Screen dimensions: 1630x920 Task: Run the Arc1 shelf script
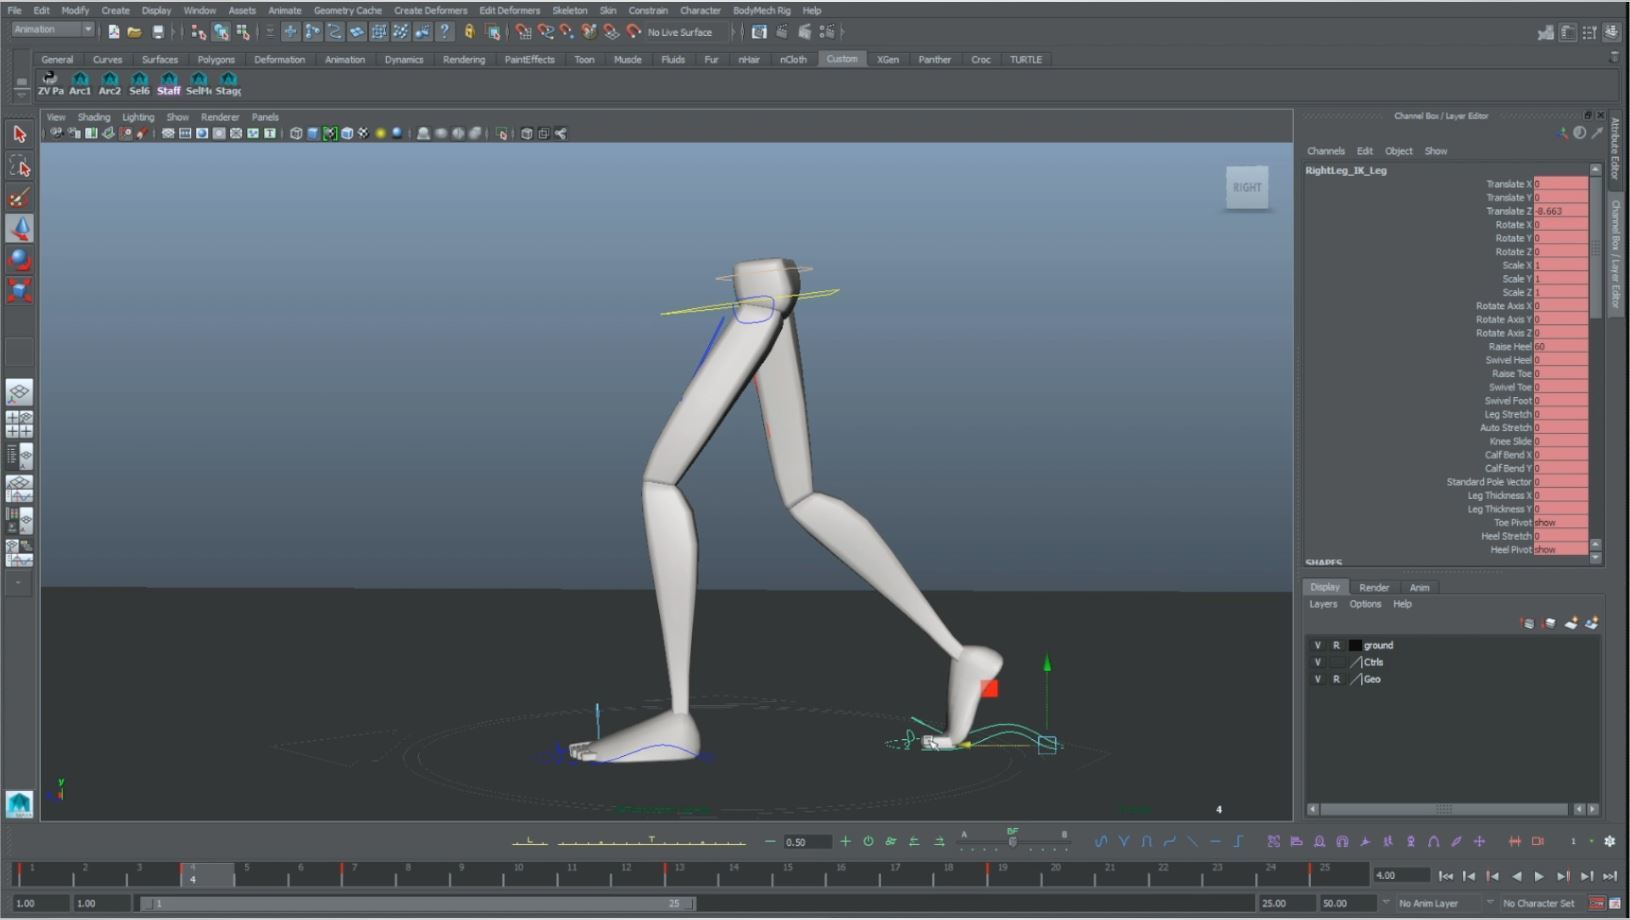(x=80, y=84)
